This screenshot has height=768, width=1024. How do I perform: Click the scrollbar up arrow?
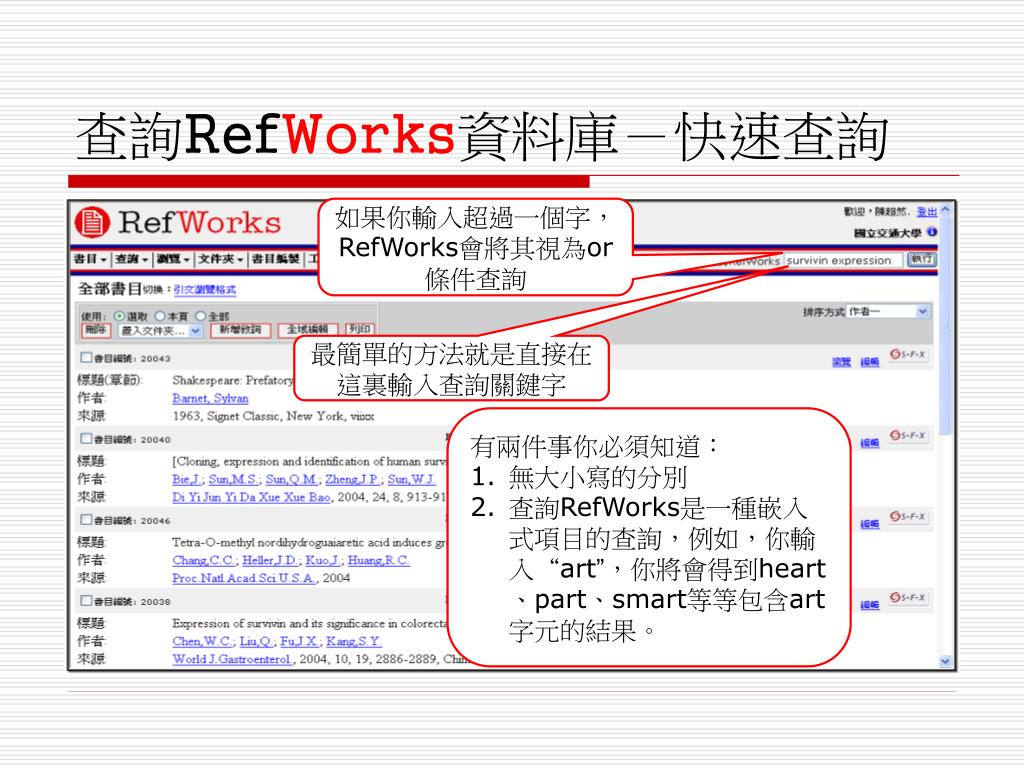pyautogui.click(x=945, y=210)
